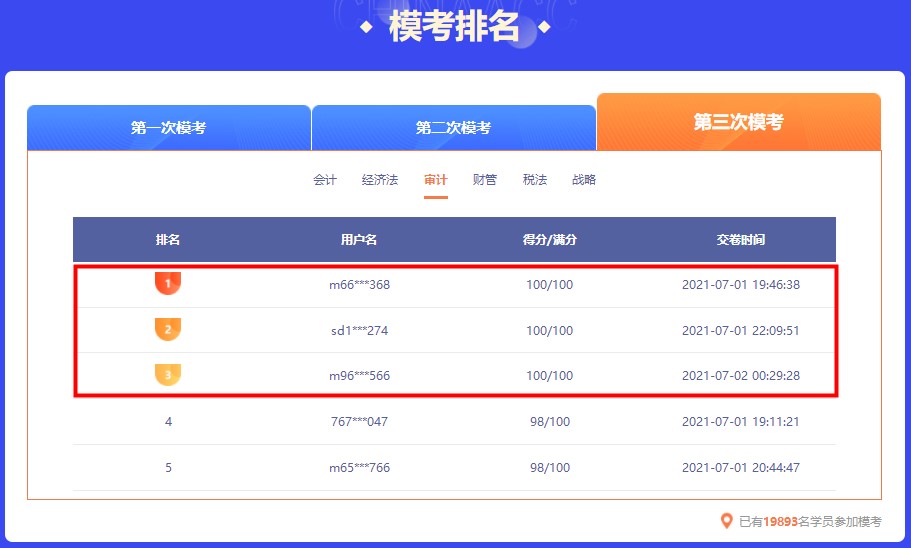
Task: Click rank number 5
Action: pos(168,468)
